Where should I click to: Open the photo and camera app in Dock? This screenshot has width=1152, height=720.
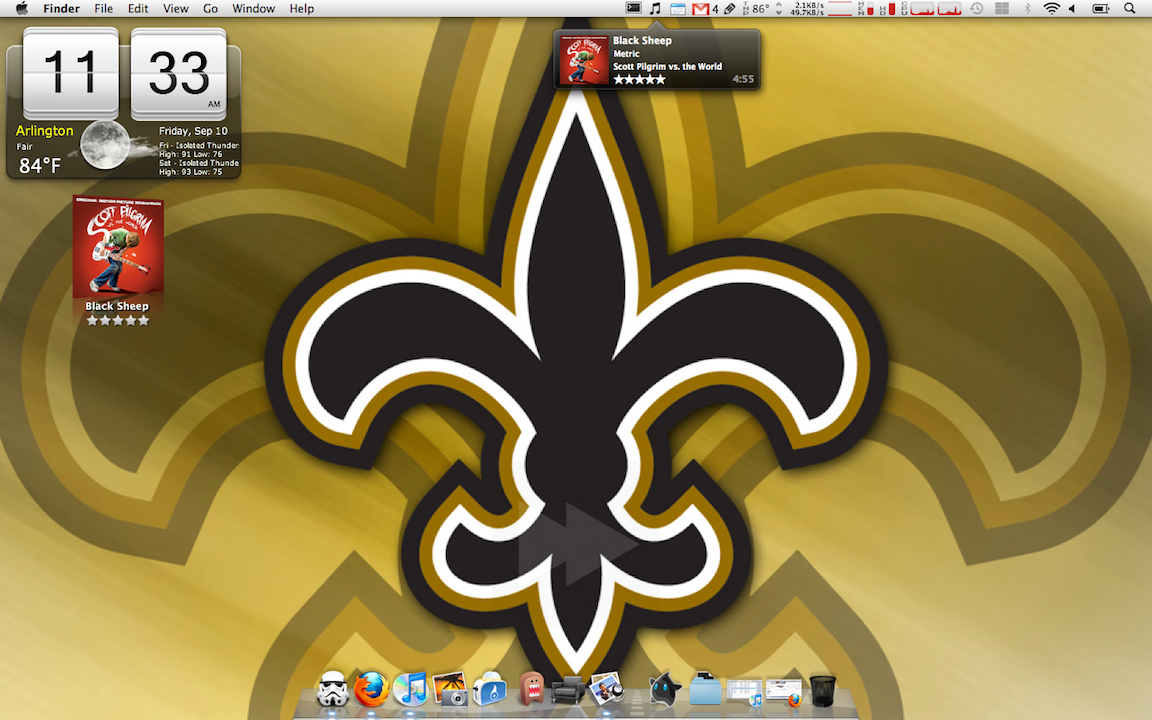pyautogui.click(x=450, y=690)
